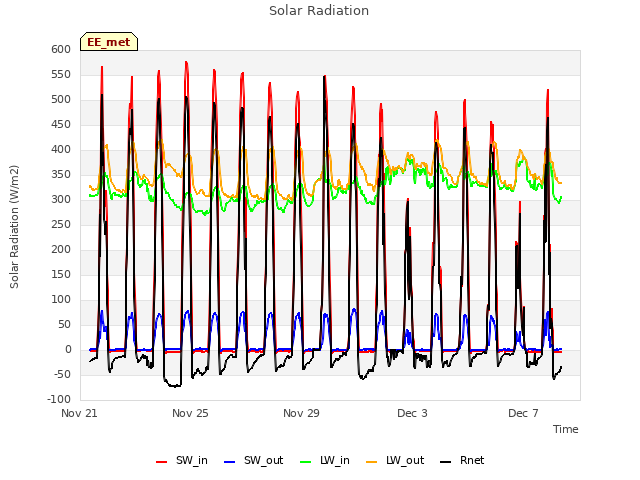Click the blue SW_out legend swatch
Image resolution: width=640 pixels, height=480 pixels.
pyautogui.click(x=230, y=462)
